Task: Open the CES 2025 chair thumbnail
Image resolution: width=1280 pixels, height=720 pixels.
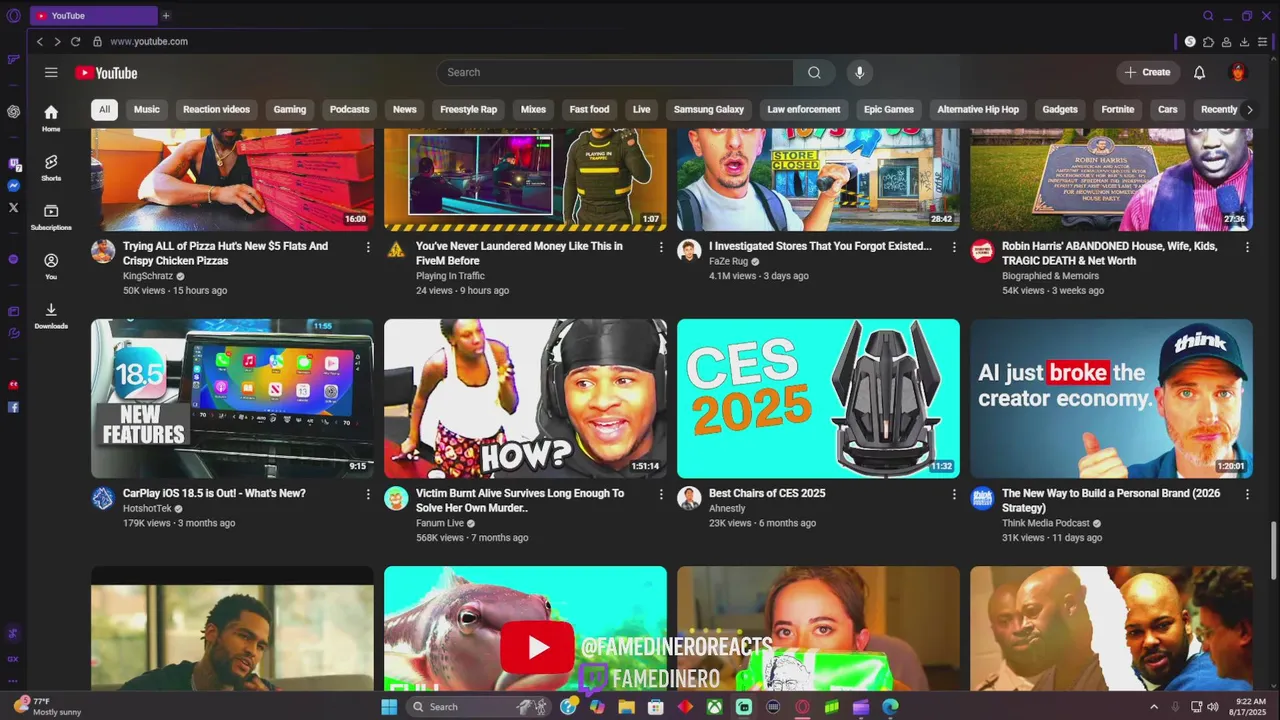Action: [x=818, y=398]
